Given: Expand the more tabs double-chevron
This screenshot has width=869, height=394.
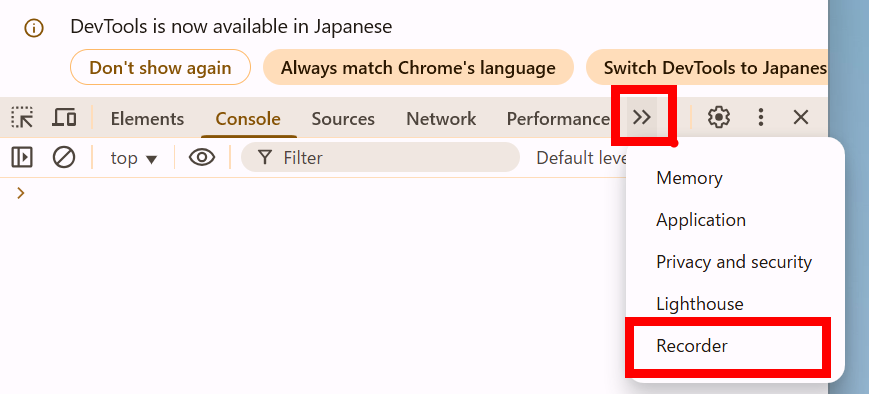Looking at the screenshot, I should 642,117.
